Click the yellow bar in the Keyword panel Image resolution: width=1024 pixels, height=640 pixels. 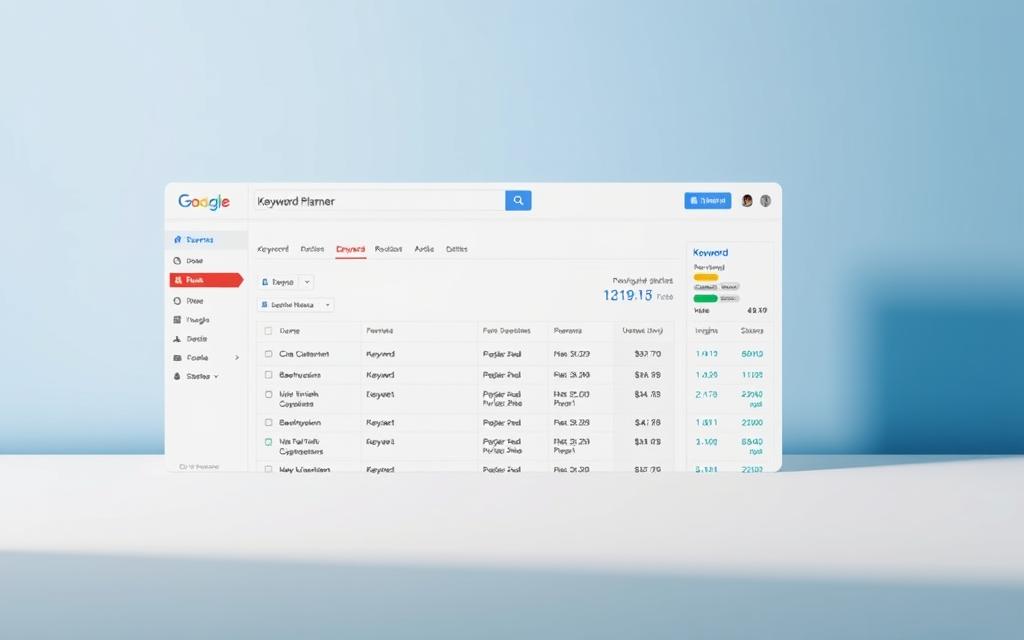click(706, 277)
